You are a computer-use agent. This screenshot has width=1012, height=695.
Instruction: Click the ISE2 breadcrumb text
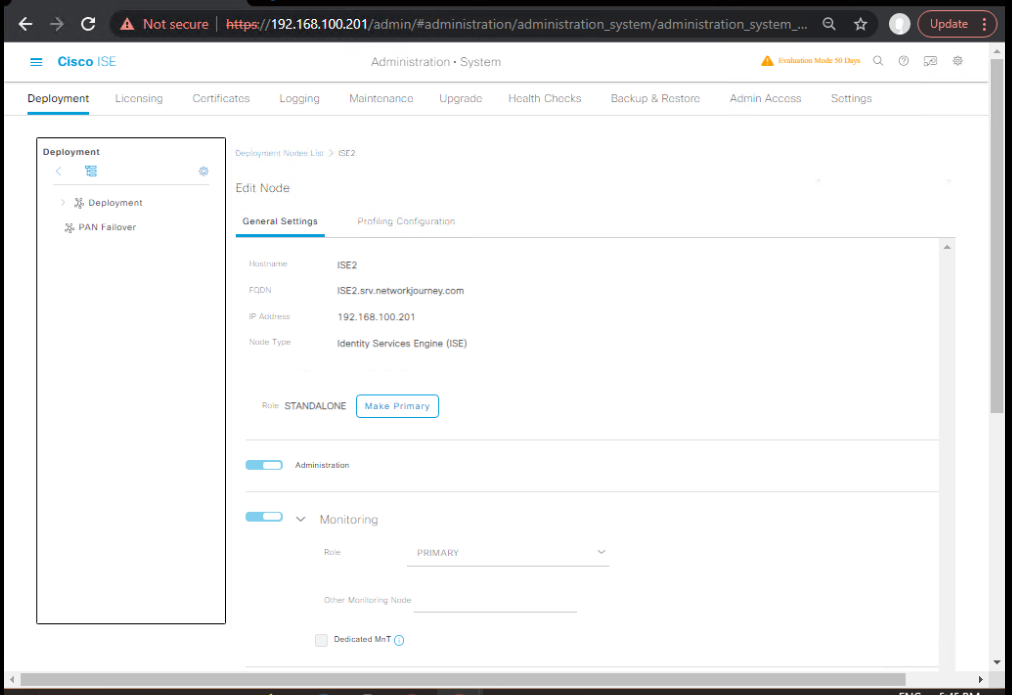point(347,153)
